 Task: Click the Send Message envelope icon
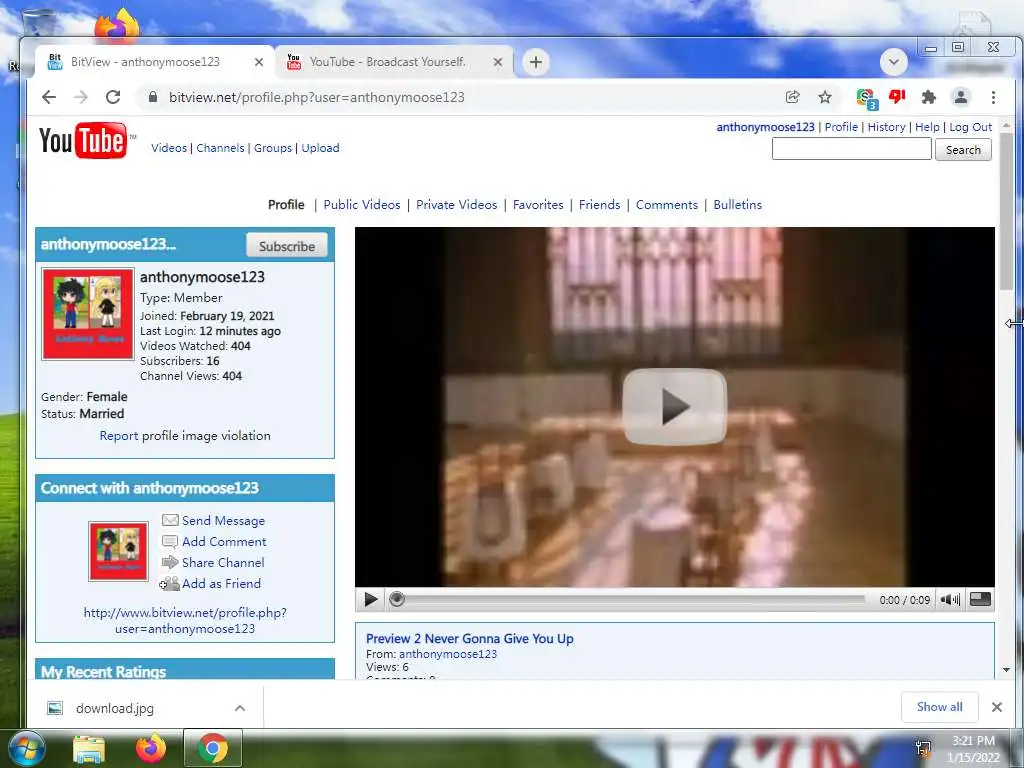pos(170,520)
